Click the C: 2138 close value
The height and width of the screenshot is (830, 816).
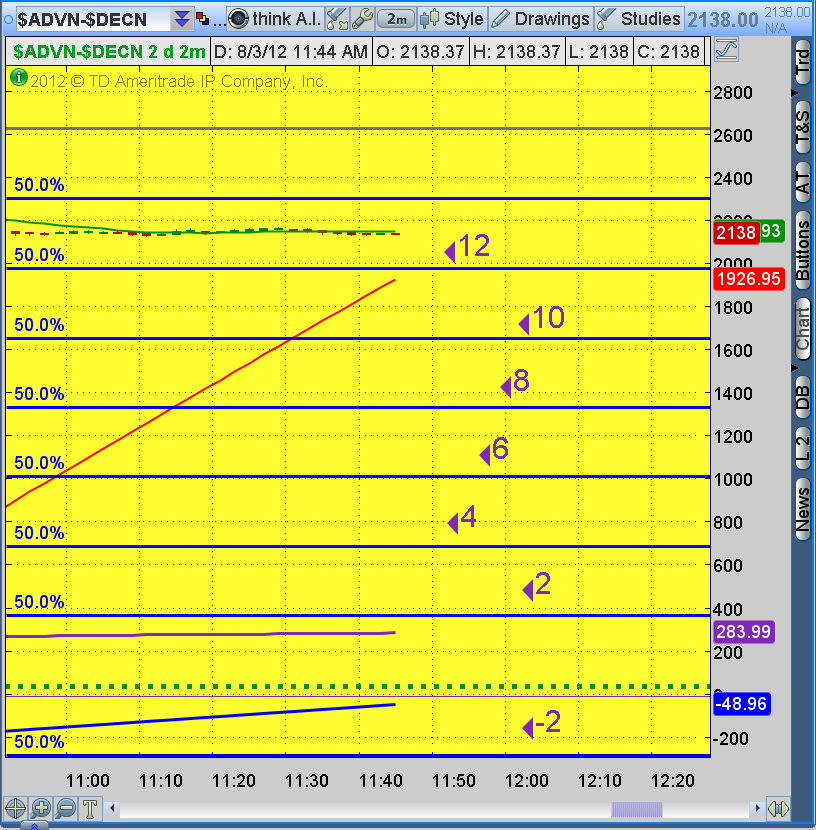tap(668, 52)
